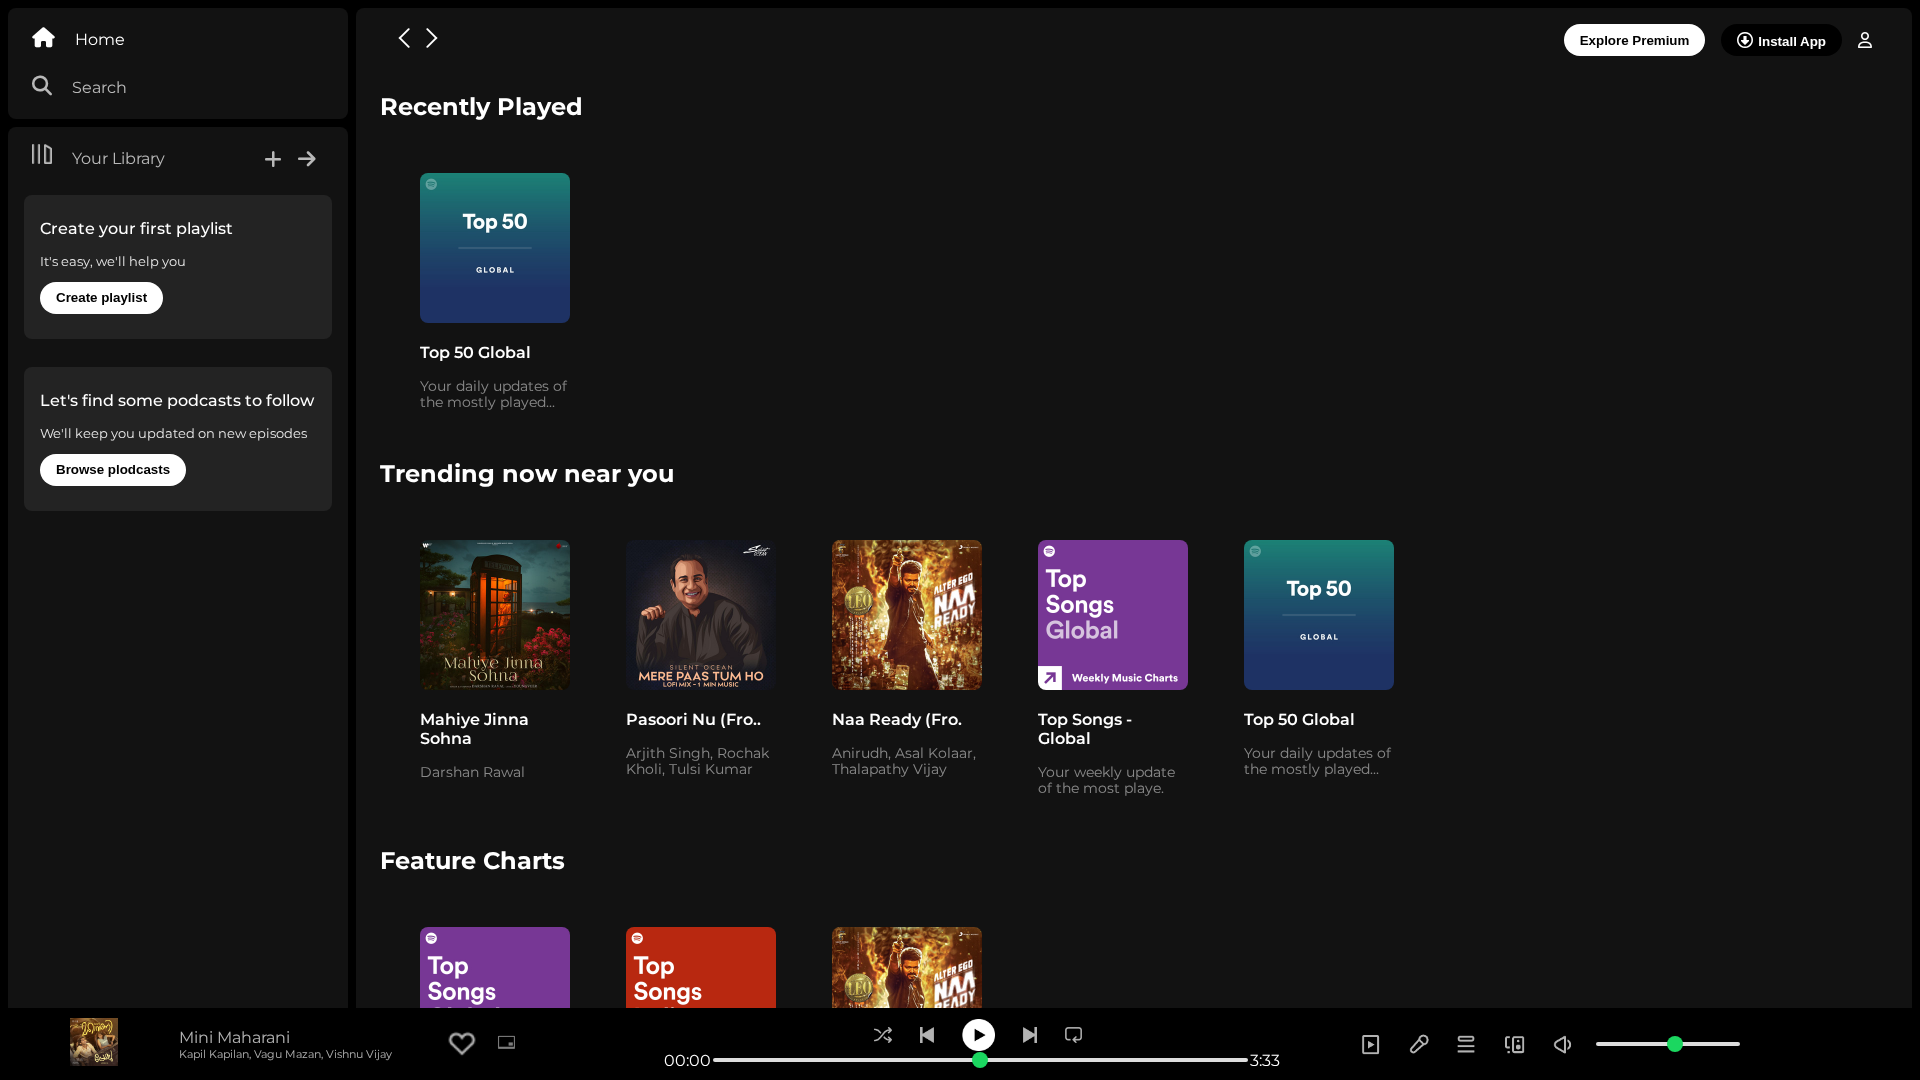
Task: Select Your Library label
Action: [118, 158]
